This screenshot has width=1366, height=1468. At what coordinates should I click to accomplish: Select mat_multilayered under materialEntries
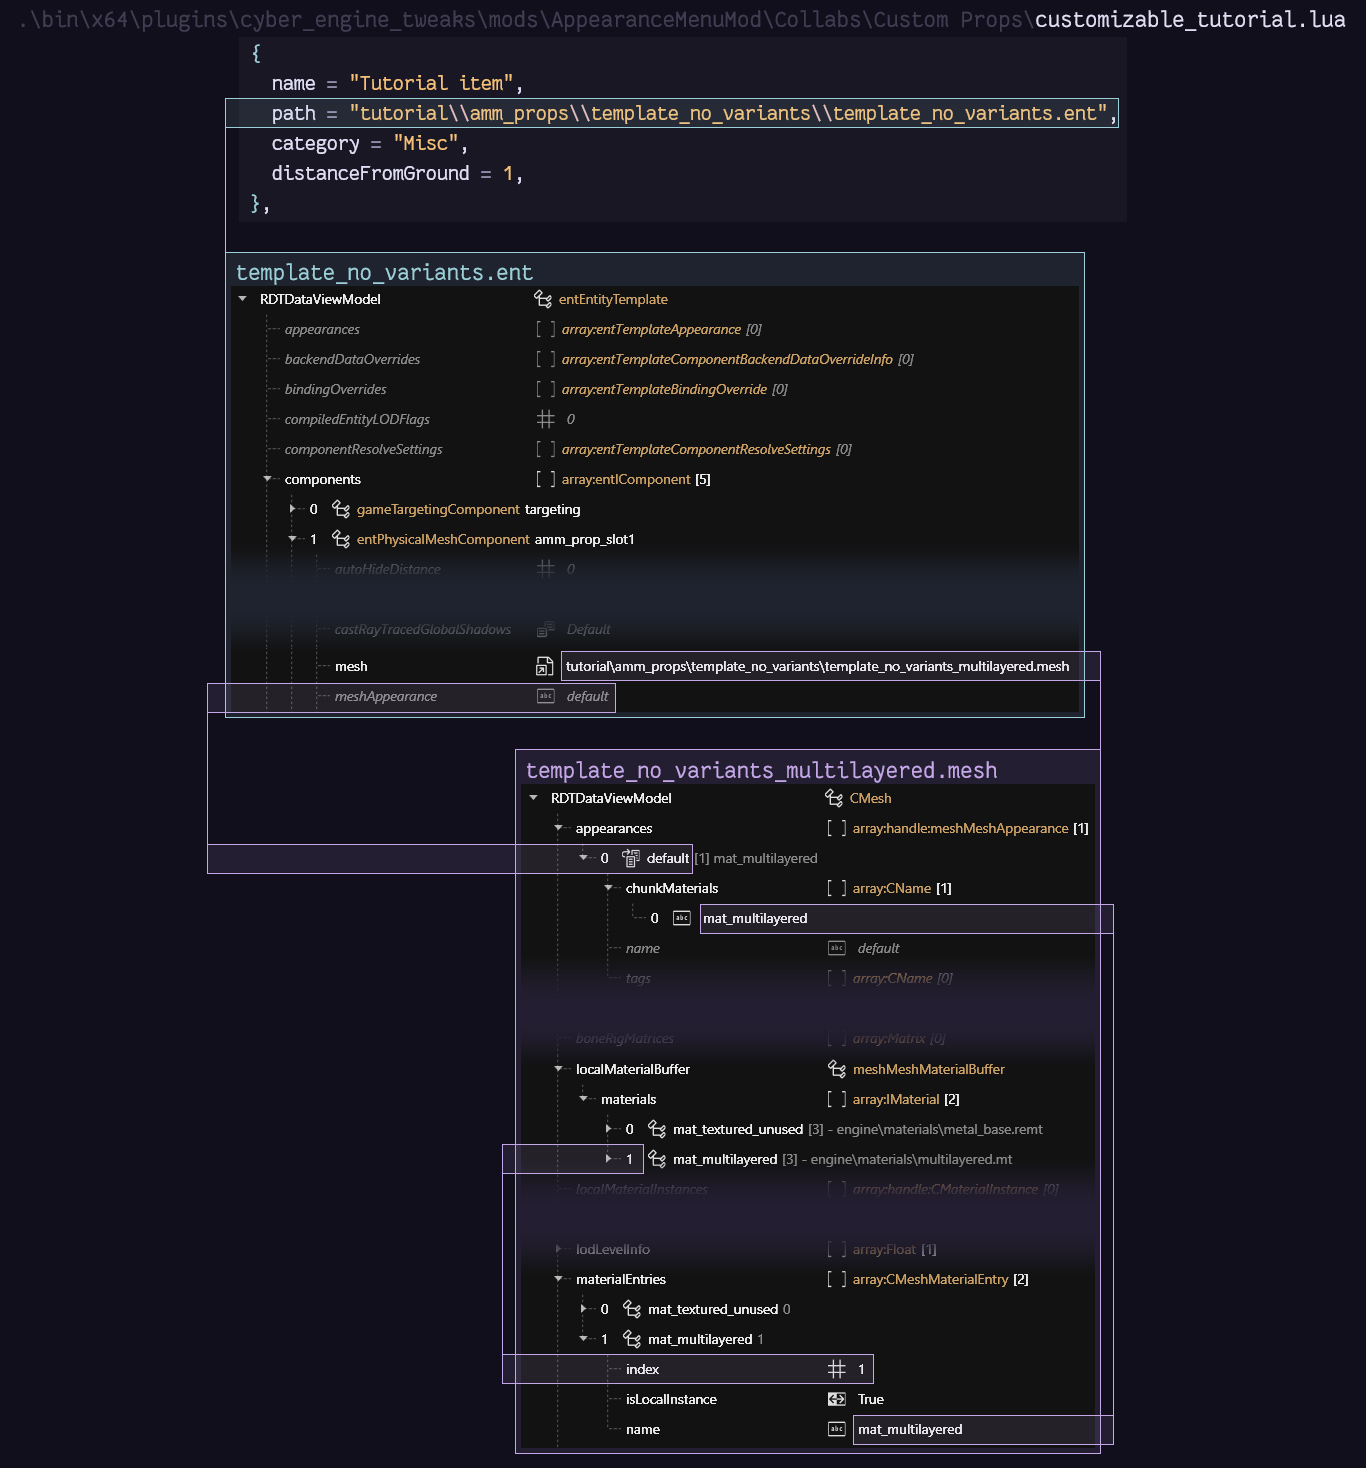[700, 1339]
